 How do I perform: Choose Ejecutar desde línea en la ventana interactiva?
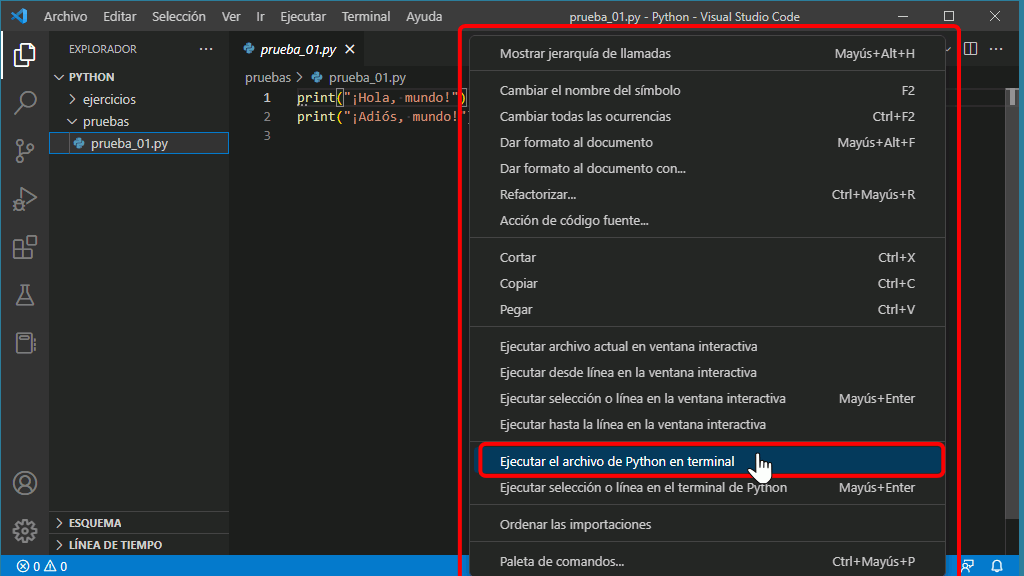pyautogui.click(x=707, y=372)
